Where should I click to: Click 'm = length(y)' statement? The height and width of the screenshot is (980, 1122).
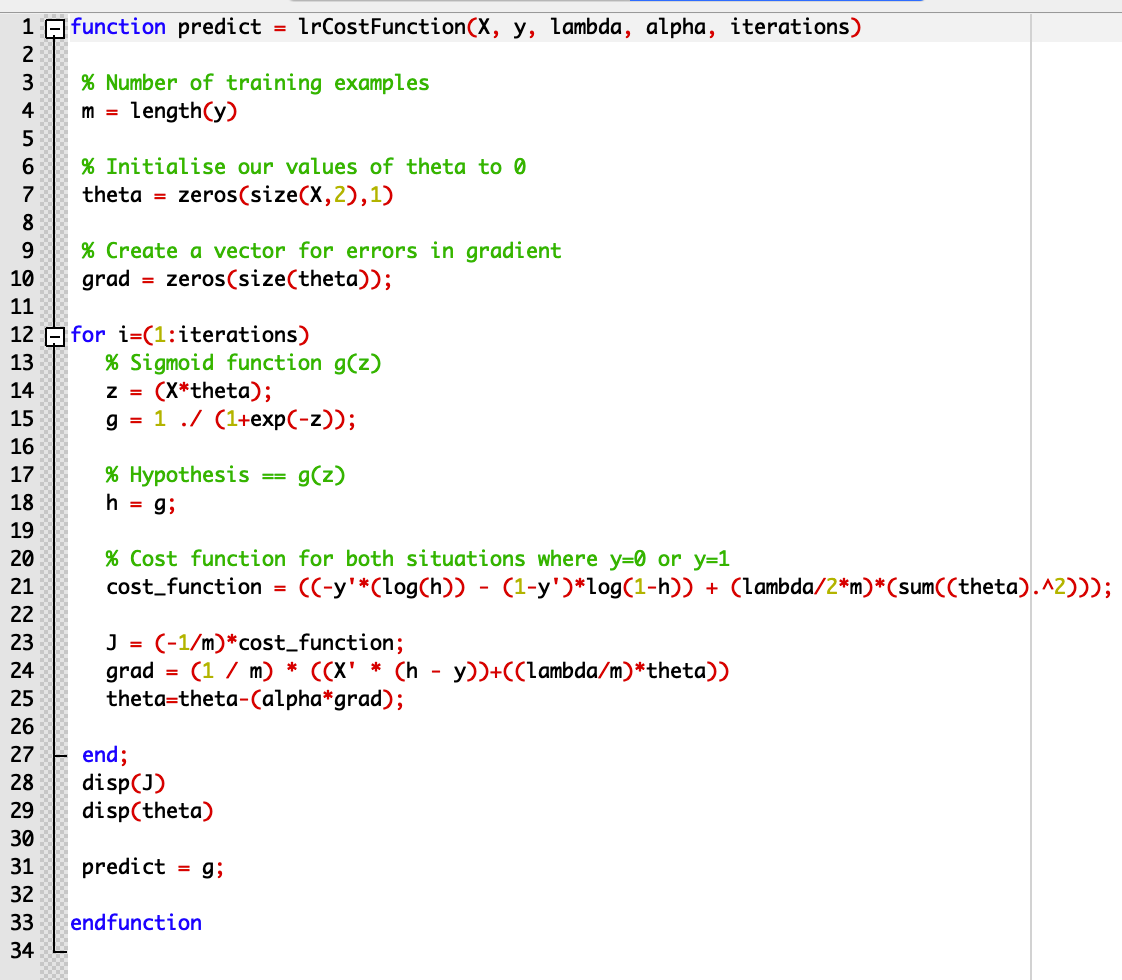pos(160,111)
